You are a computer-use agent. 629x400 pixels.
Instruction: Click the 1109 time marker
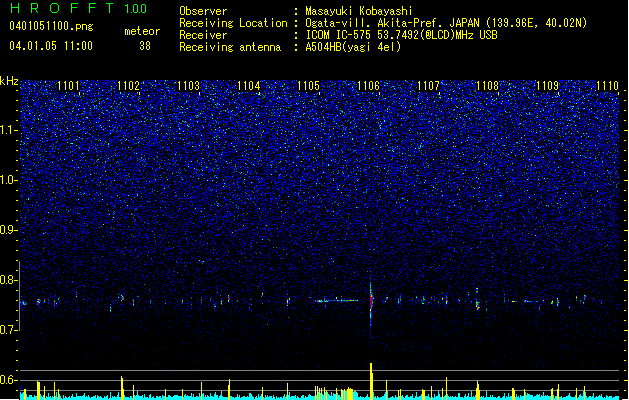[x=548, y=86]
